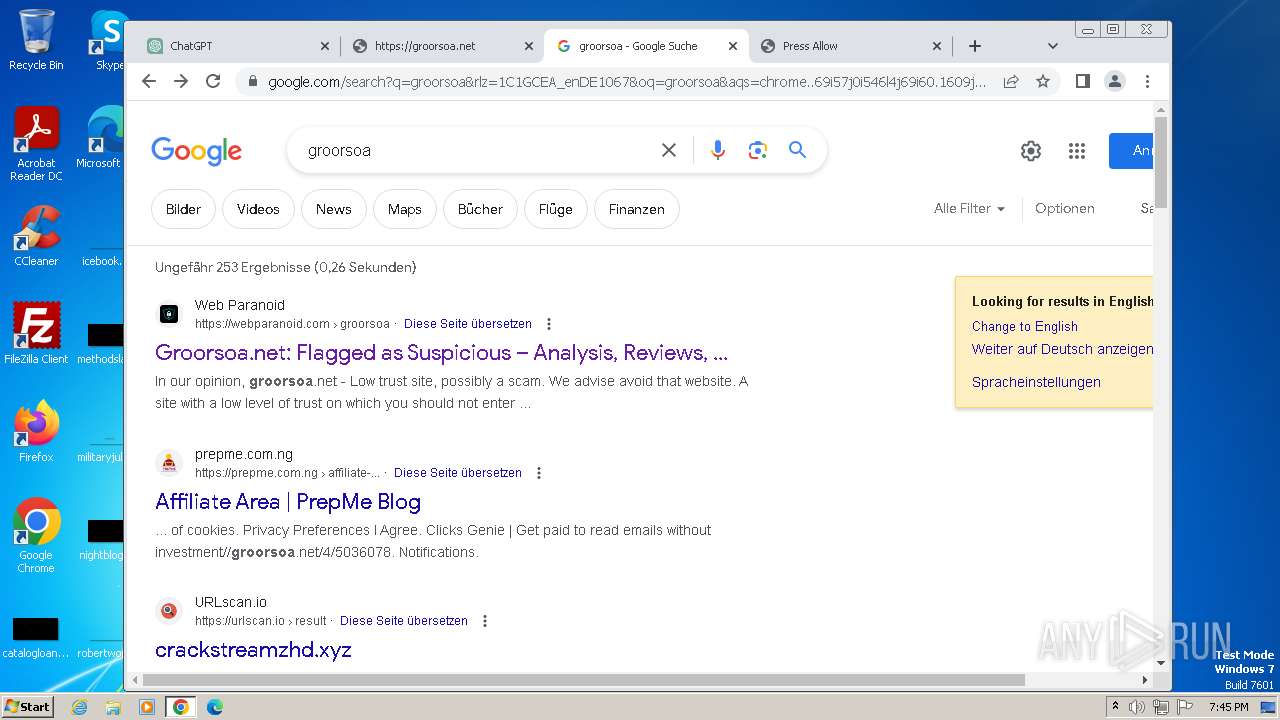1280x720 pixels.
Task: Filter results by Flüge
Action: coord(555,209)
